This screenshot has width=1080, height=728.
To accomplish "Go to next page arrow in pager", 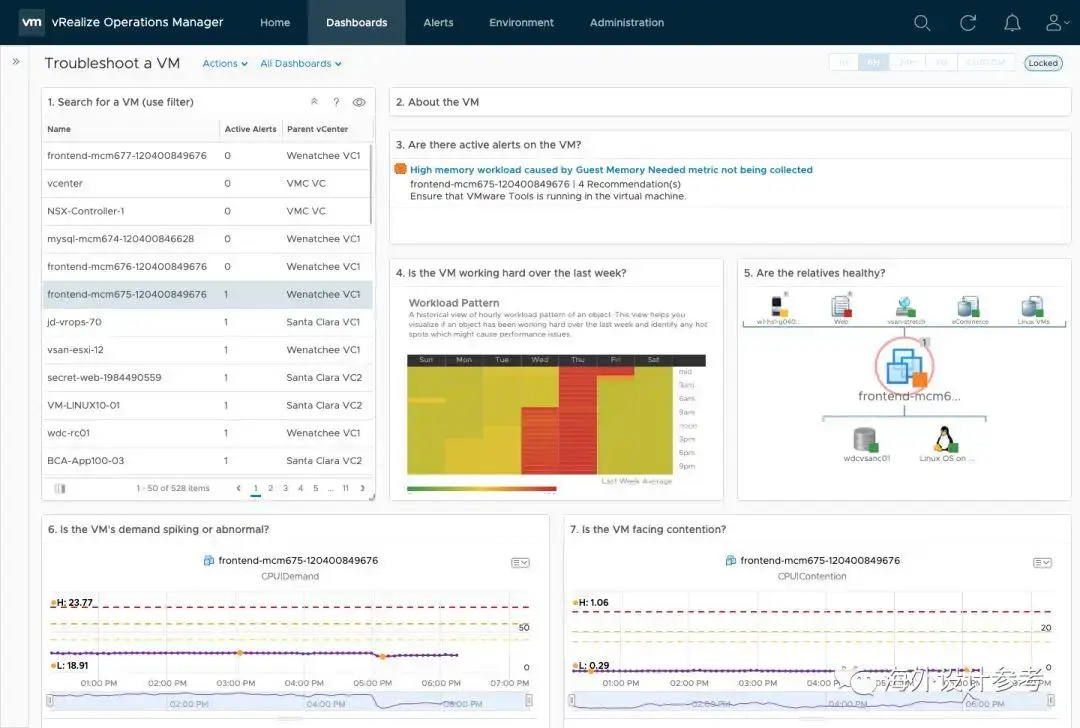I will [x=362, y=488].
